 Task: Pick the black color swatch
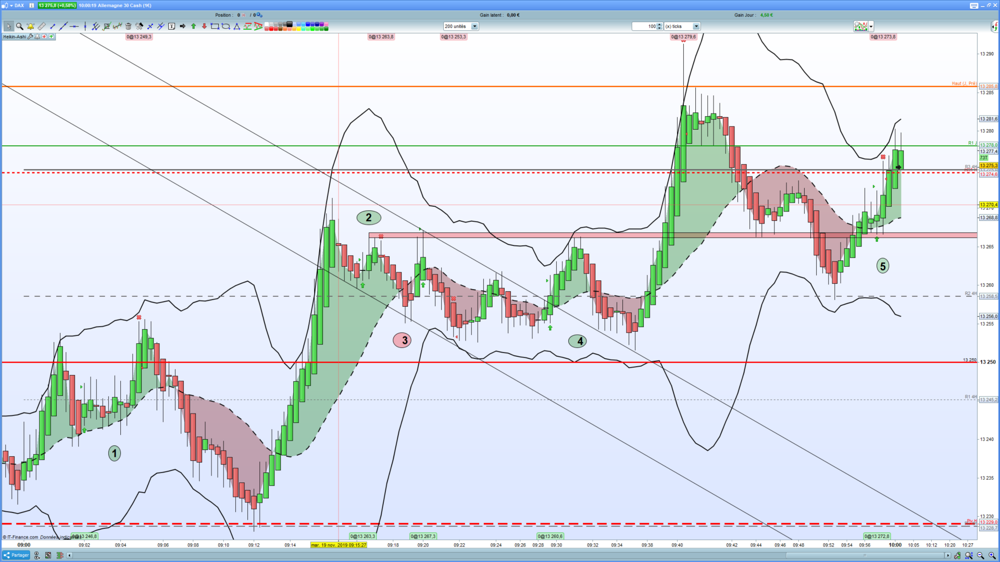[x=290, y=24]
